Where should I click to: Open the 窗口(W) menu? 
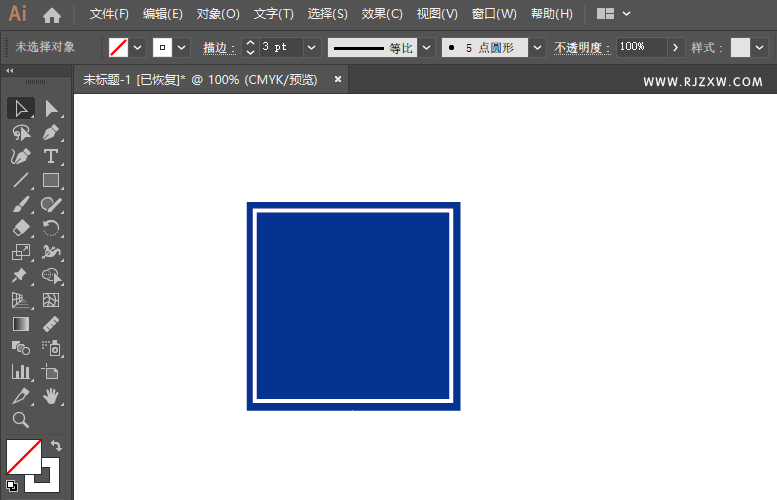(x=494, y=14)
